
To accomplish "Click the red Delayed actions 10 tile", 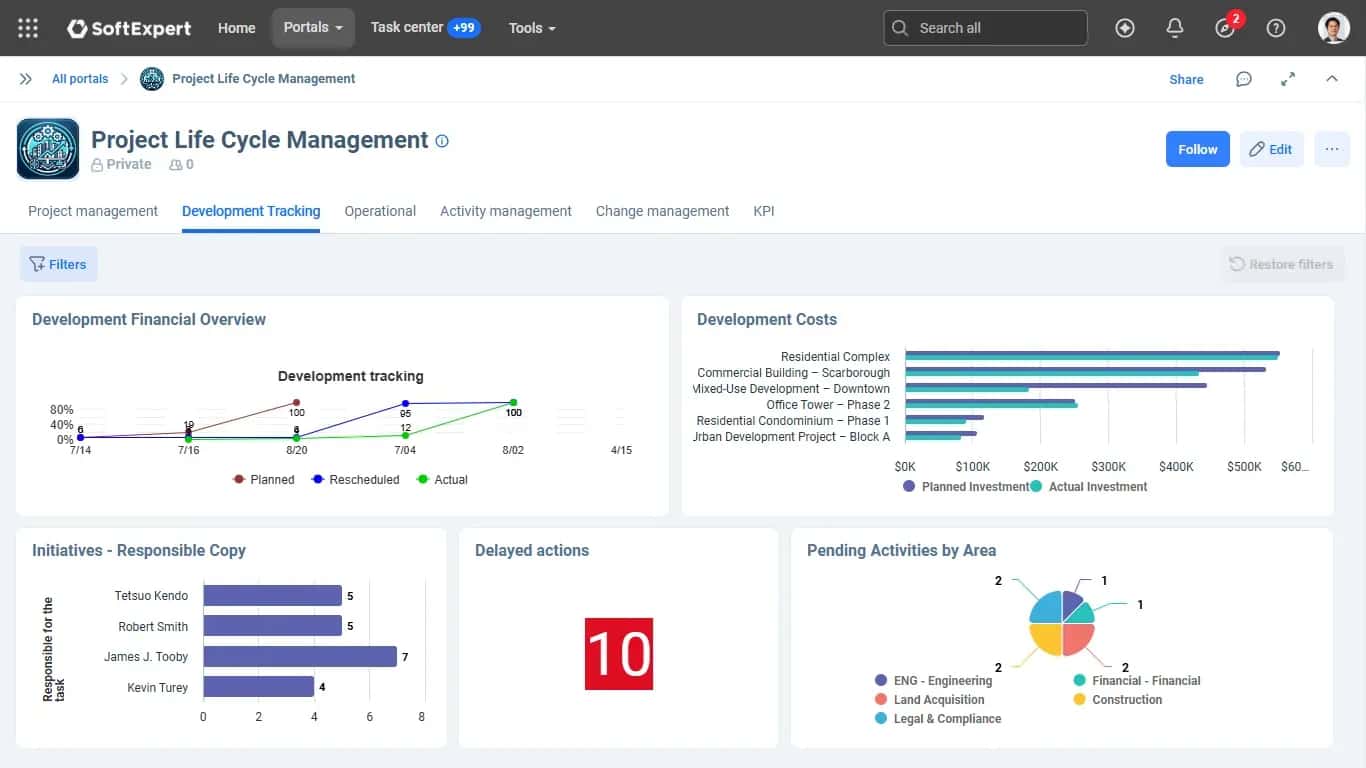I will pos(619,654).
